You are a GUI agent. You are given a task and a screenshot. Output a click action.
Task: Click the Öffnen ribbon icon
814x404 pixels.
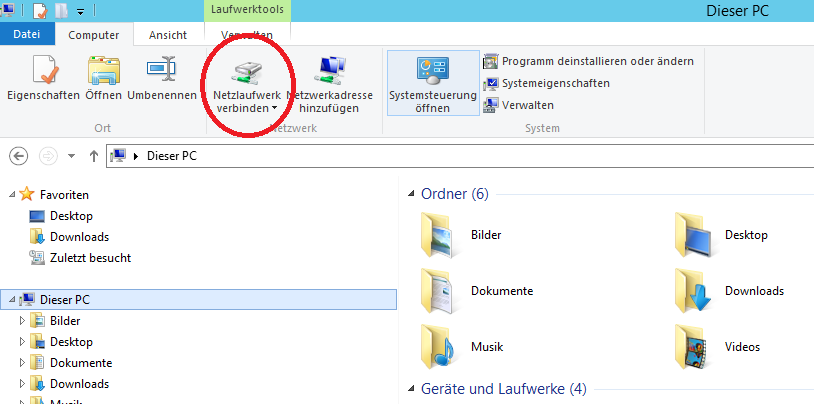click(x=103, y=70)
